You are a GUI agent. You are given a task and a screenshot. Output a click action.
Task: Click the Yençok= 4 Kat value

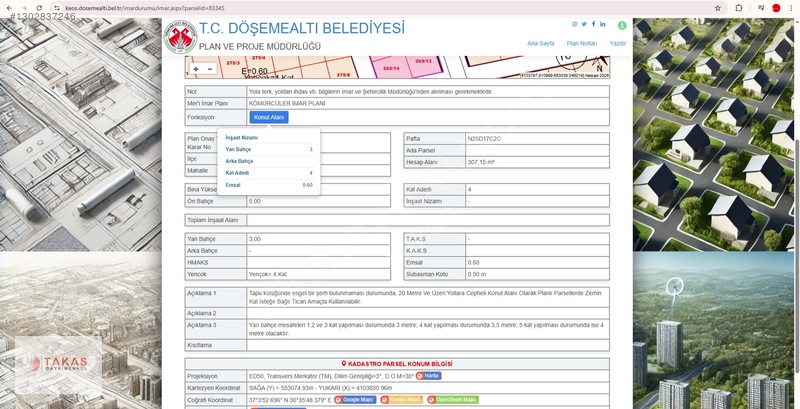click(x=268, y=274)
